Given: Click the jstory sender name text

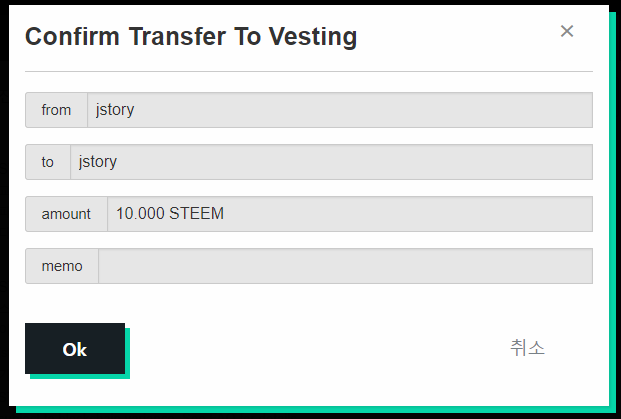Looking at the screenshot, I should pyautogui.click(x=115, y=110).
